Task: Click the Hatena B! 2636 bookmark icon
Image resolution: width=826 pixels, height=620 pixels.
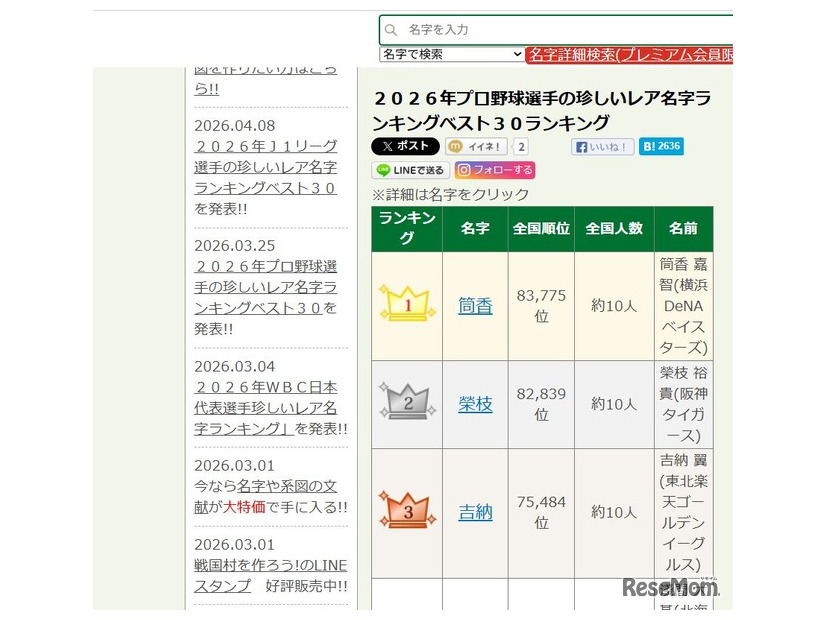Action: 663,146
